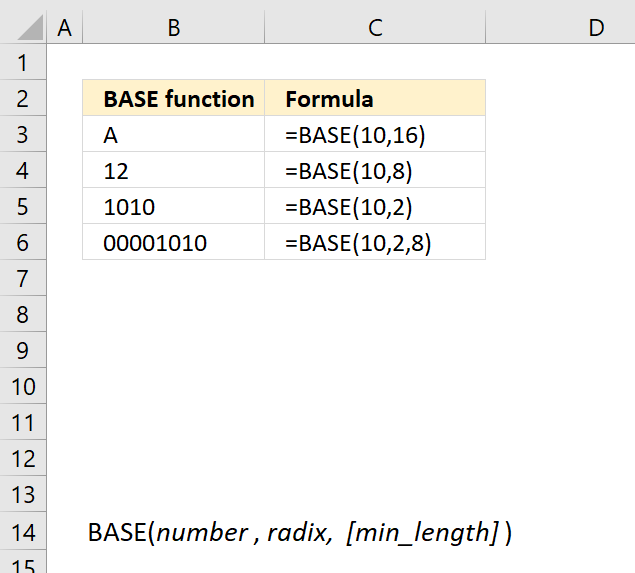Screen dimensions: 635x573
Task: Click the BASE(number, radix, [min_length]) syntax text
Action: point(300,532)
